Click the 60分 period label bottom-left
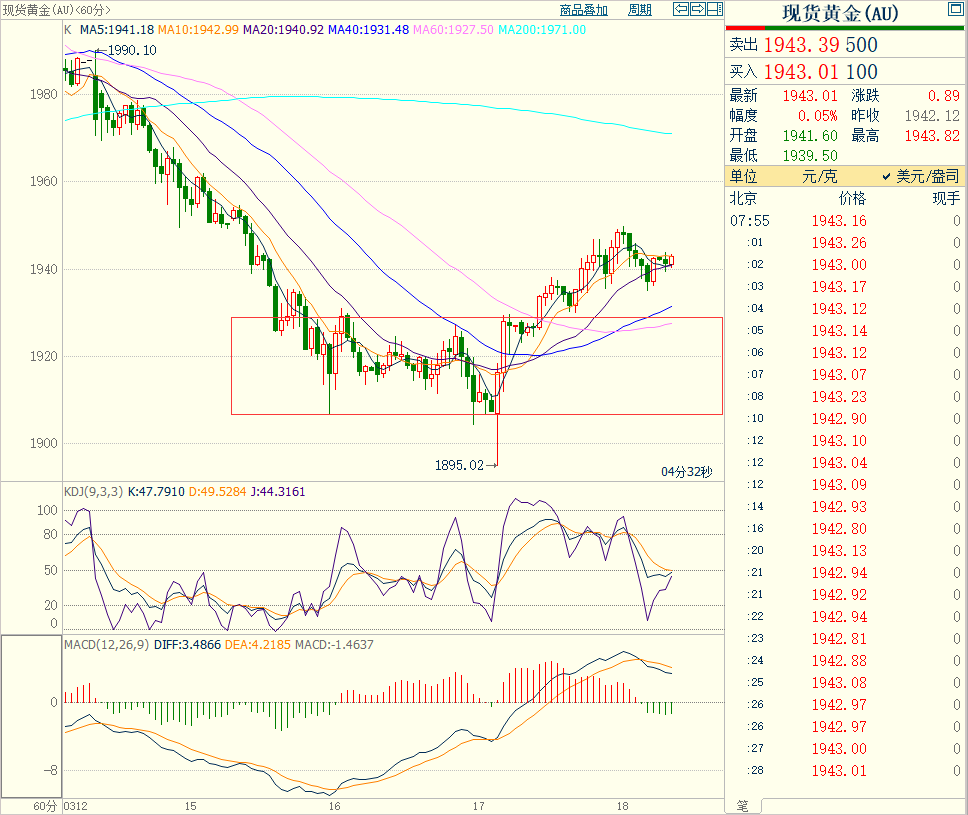The height and width of the screenshot is (815, 968). point(44,806)
